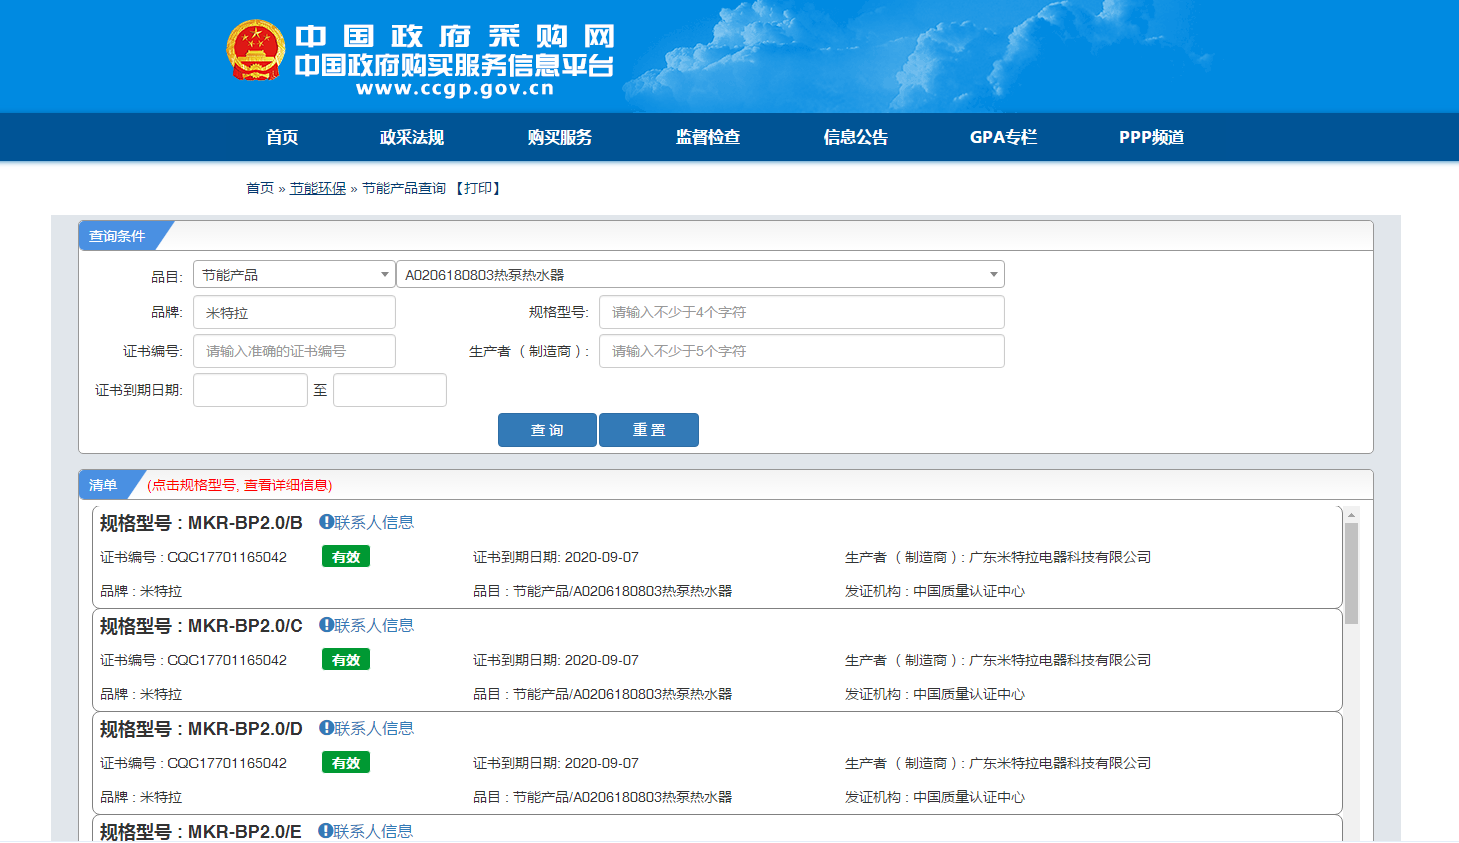
Task: Click 发证机构 中国质量认证中心 in MKR-BP2.0/B row
Action: tap(935, 591)
